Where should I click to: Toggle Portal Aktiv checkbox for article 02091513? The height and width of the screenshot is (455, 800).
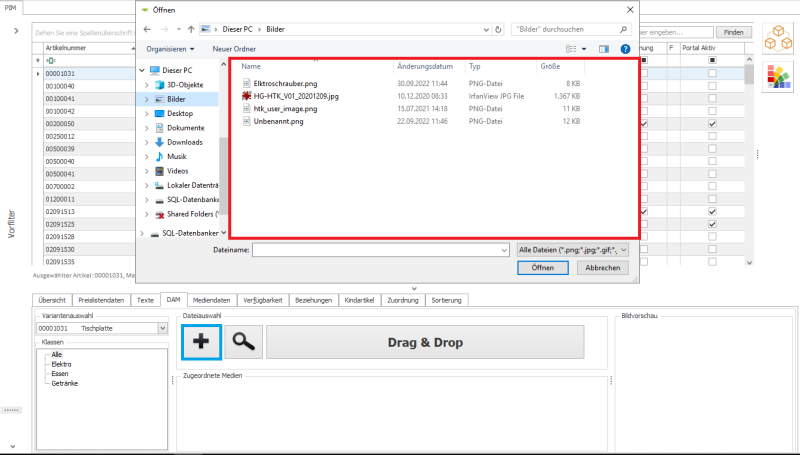pos(712,212)
